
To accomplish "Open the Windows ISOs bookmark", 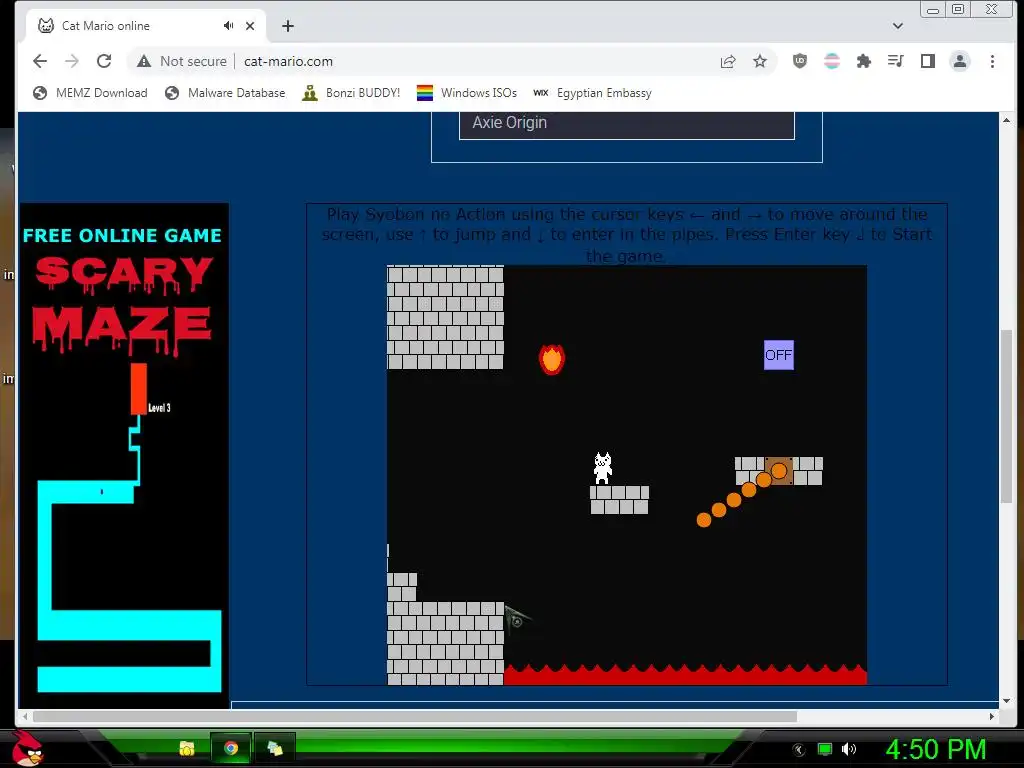I will [x=467, y=93].
